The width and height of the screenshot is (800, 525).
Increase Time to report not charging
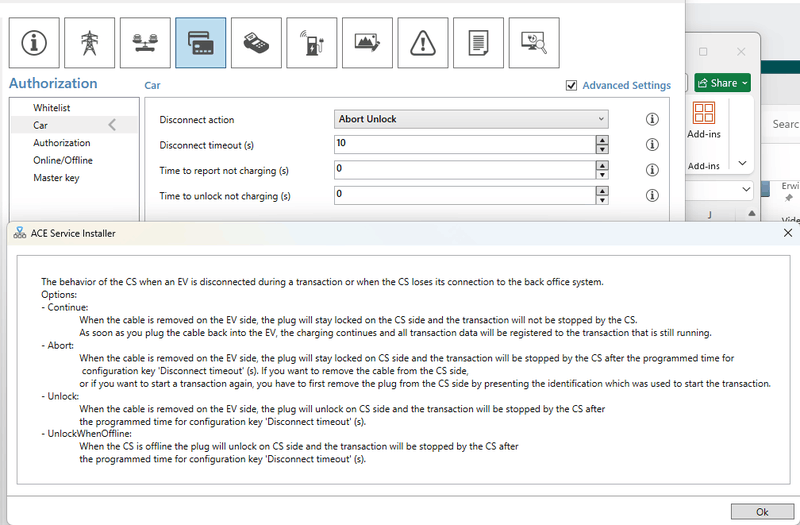(x=602, y=166)
